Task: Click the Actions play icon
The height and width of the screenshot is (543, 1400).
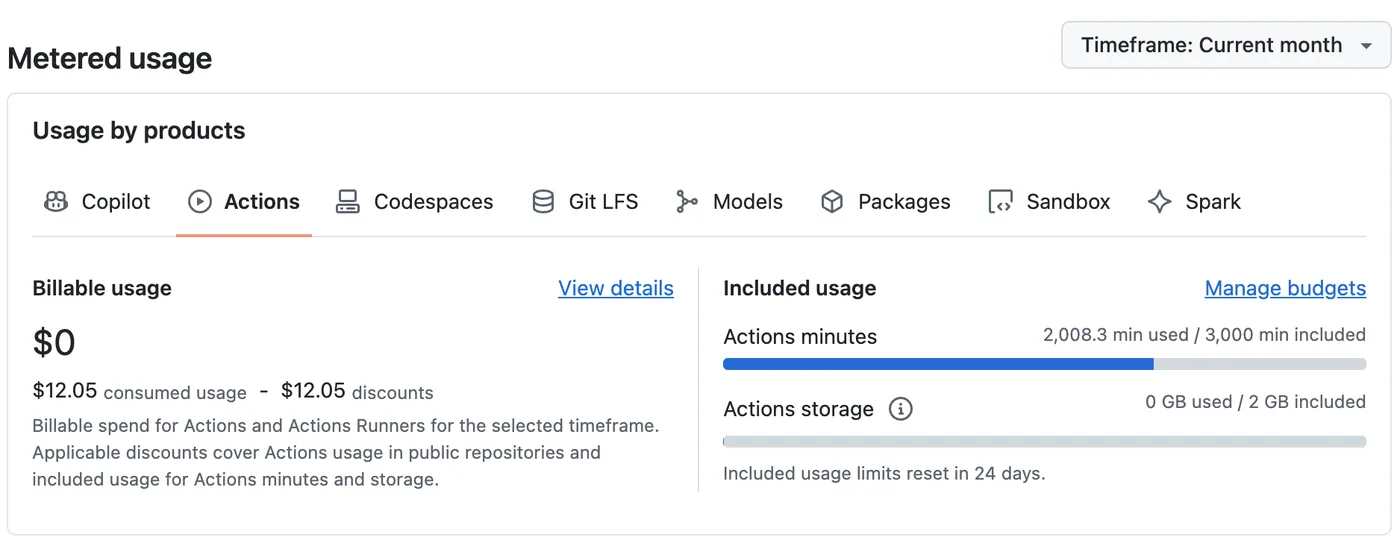Action: (x=200, y=202)
